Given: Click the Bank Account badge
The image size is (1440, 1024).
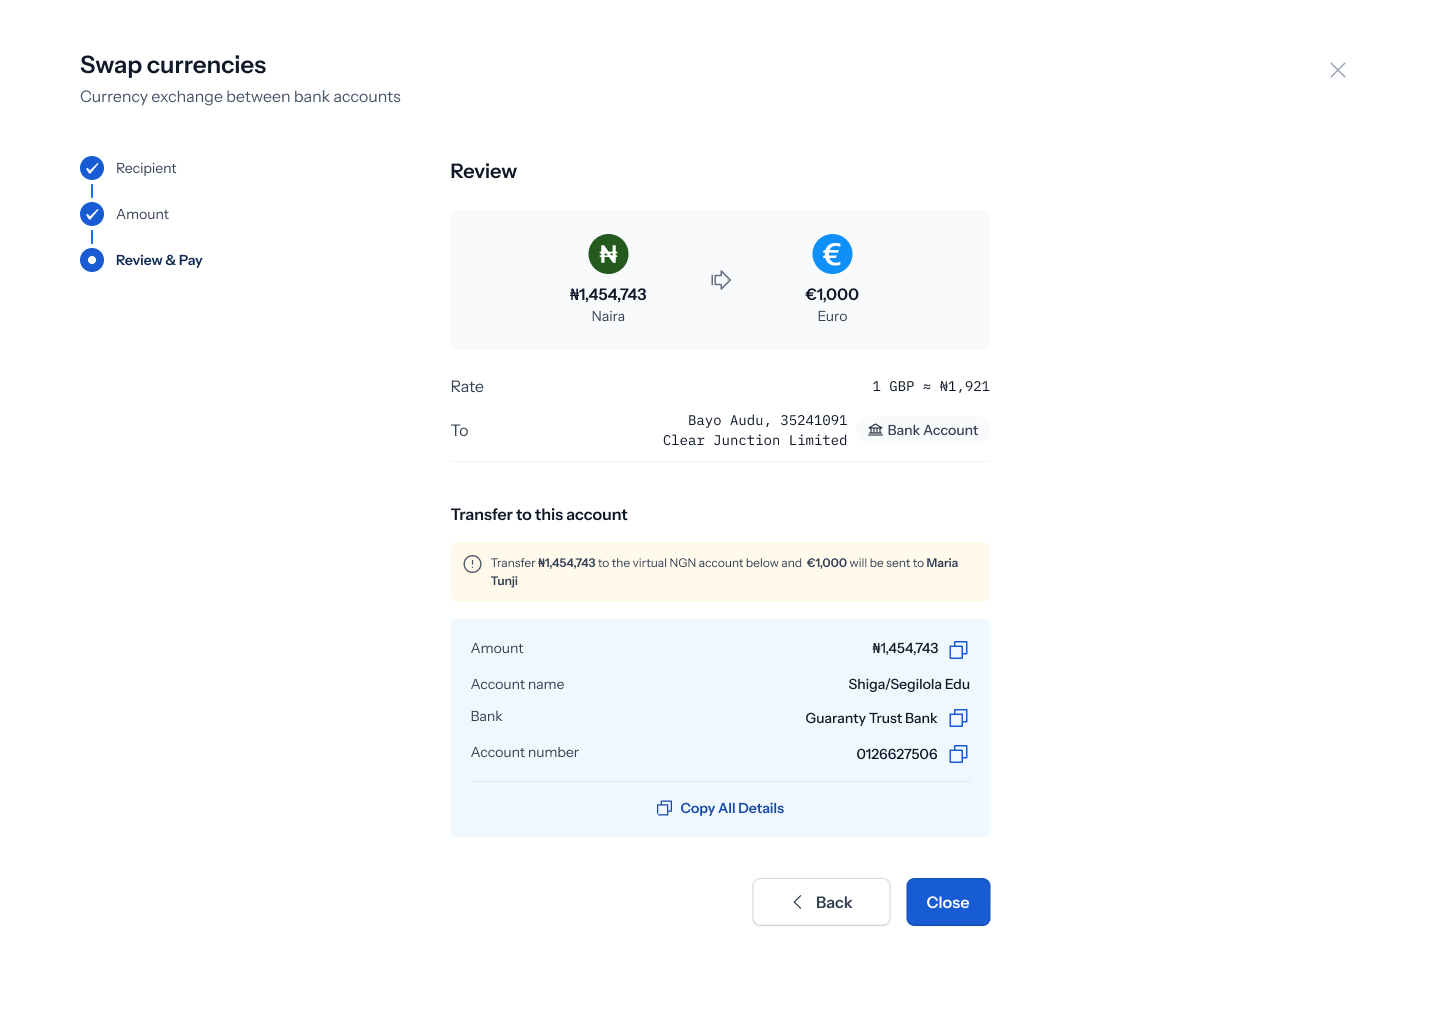Looking at the screenshot, I should click(923, 430).
